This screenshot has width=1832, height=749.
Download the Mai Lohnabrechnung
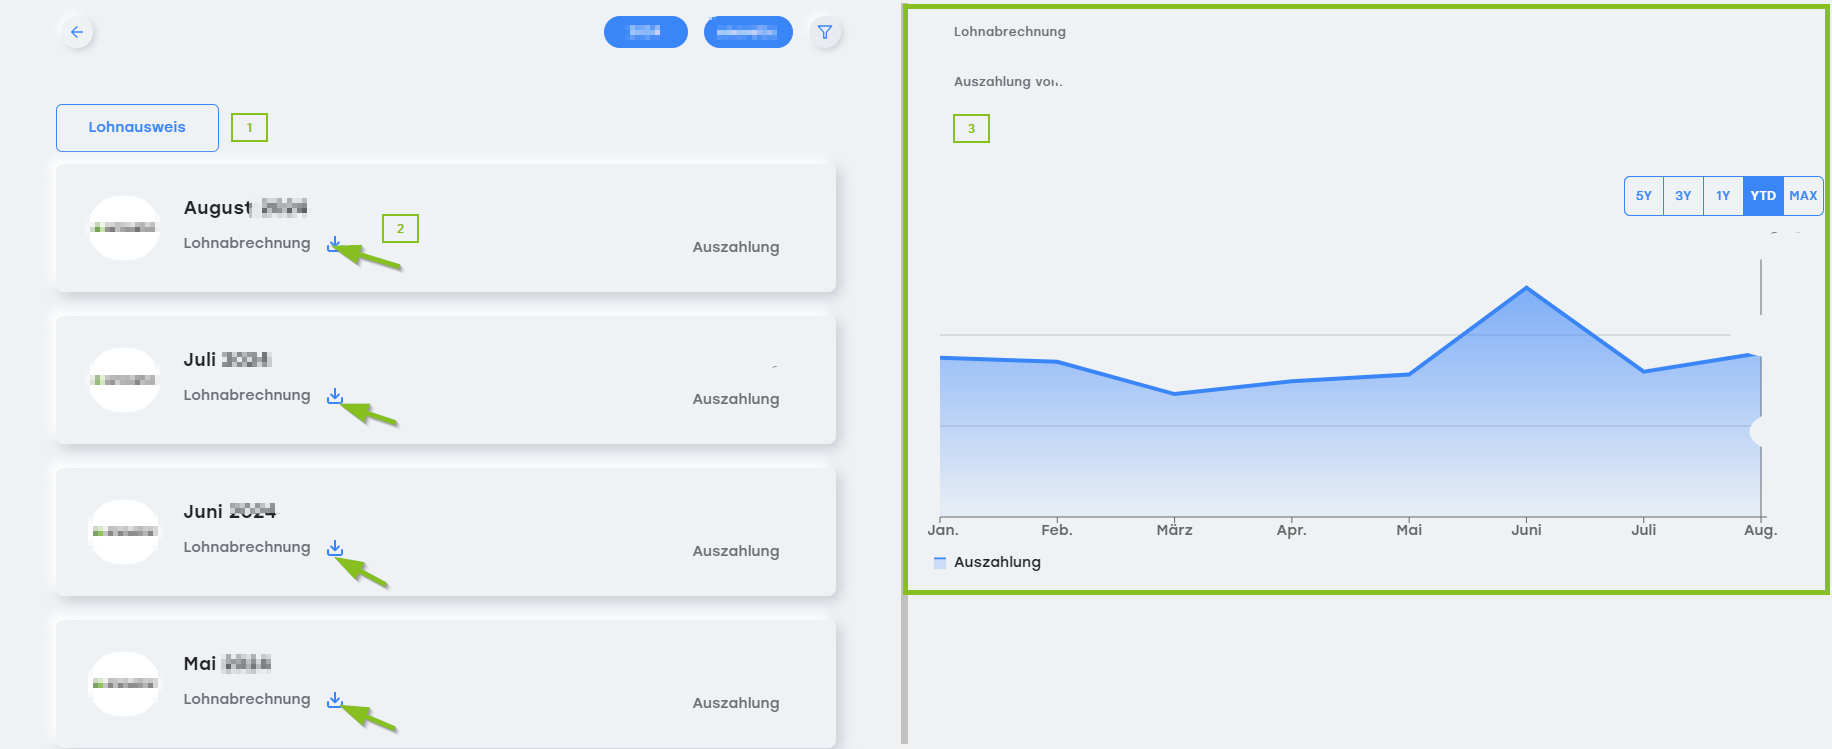(x=334, y=700)
